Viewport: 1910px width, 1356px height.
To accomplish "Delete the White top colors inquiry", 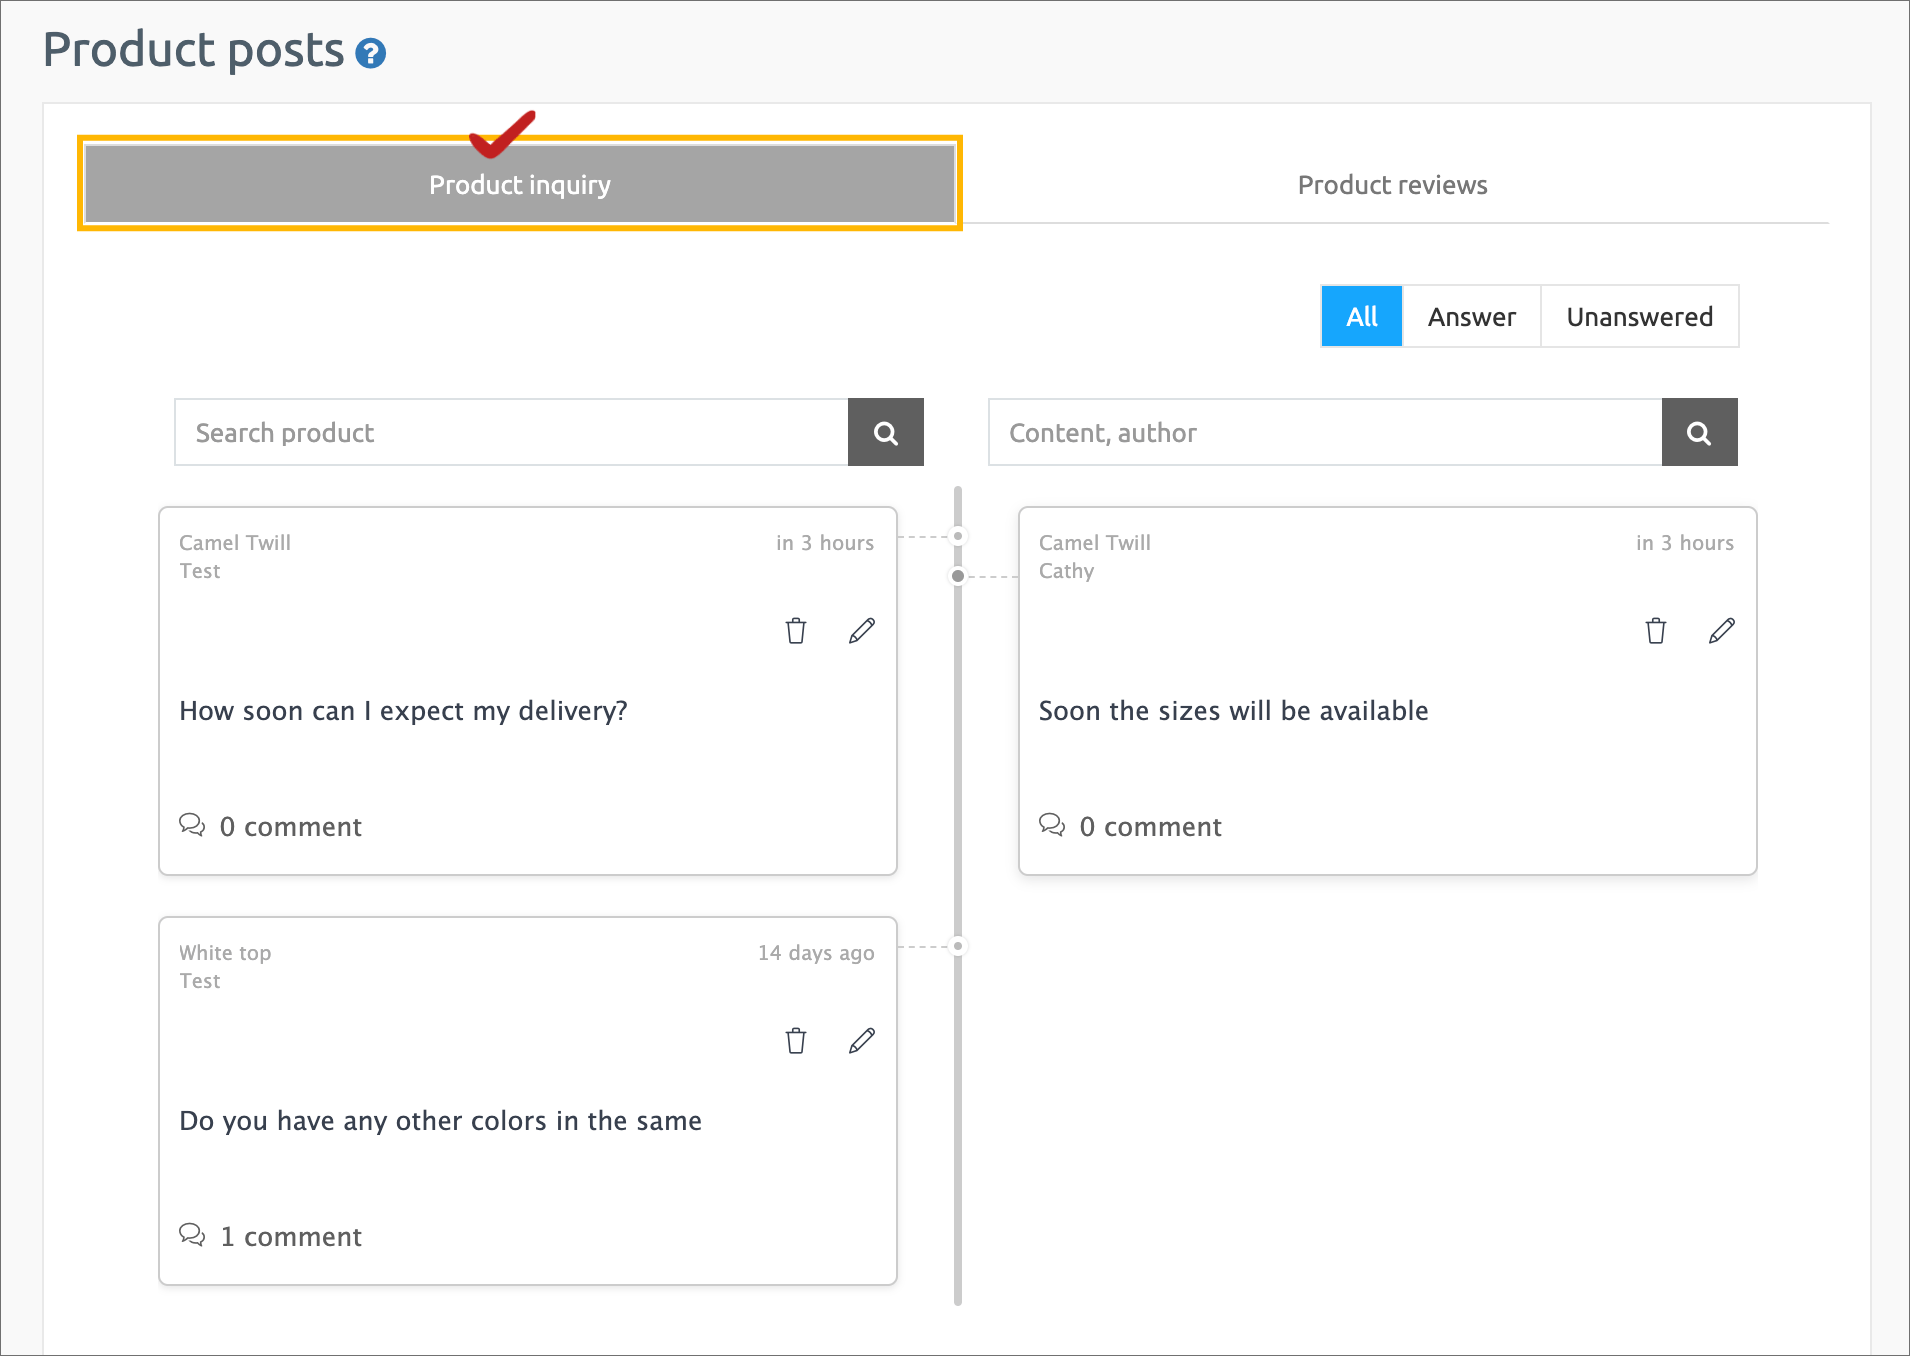I will coord(796,1041).
